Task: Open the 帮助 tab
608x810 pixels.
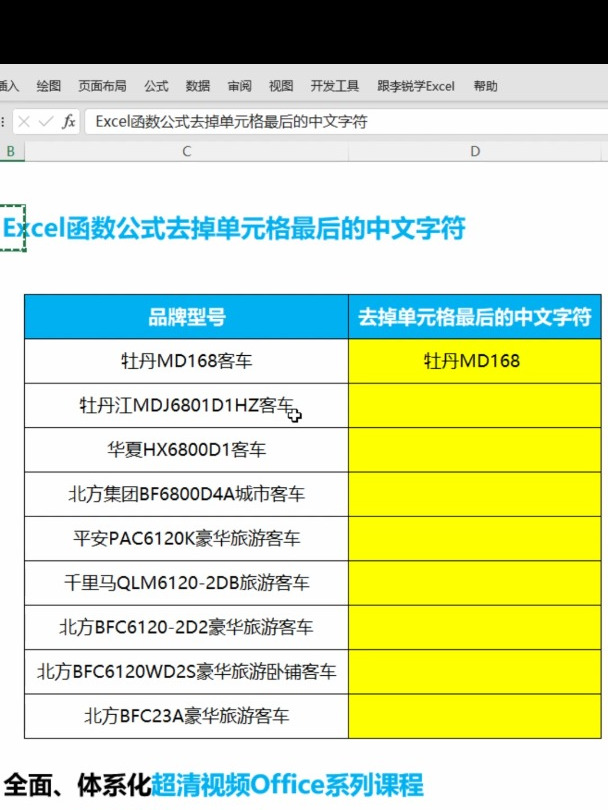Action: click(486, 86)
